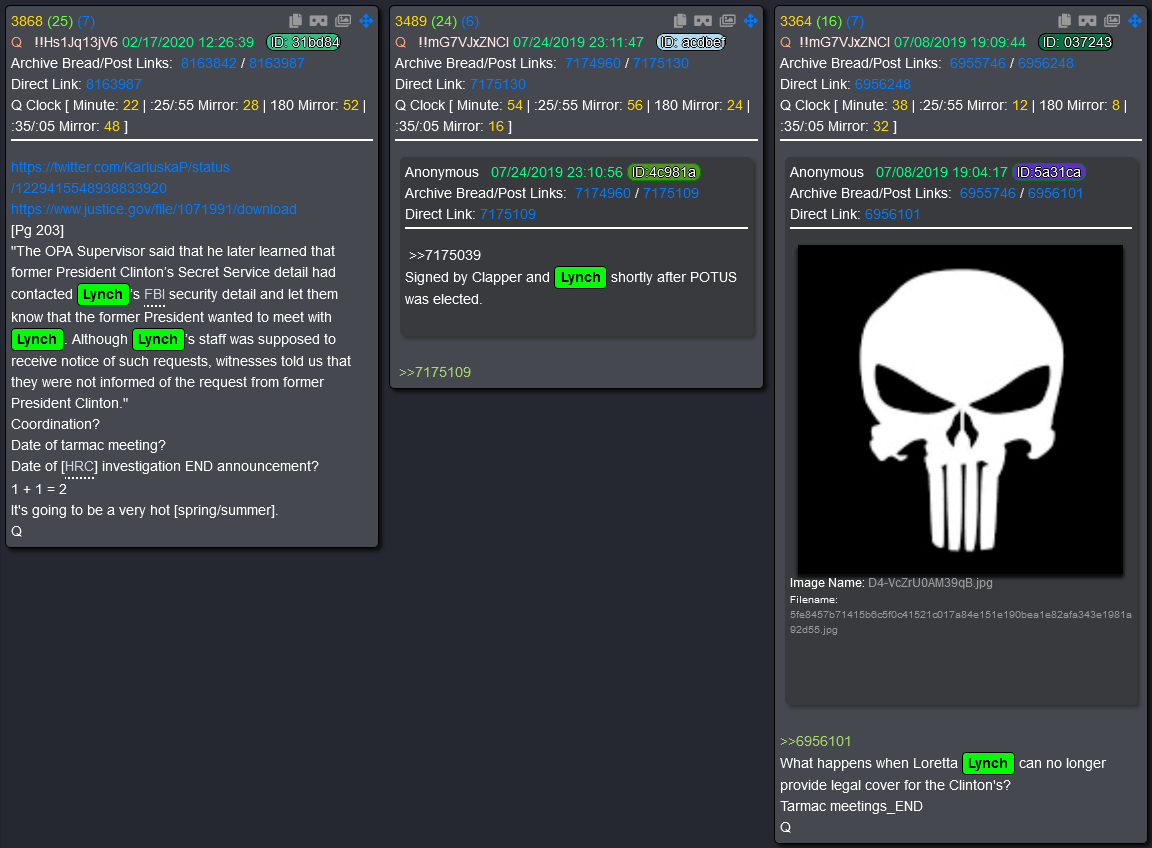Click the VR goggles icon on post 3489
This screenshot has height=848, width=1152.
703,21
